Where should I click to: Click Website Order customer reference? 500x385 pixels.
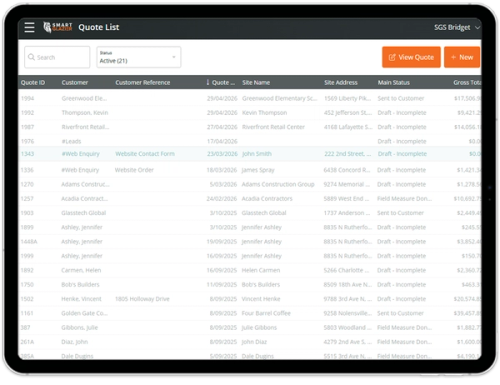coord(134,170)
